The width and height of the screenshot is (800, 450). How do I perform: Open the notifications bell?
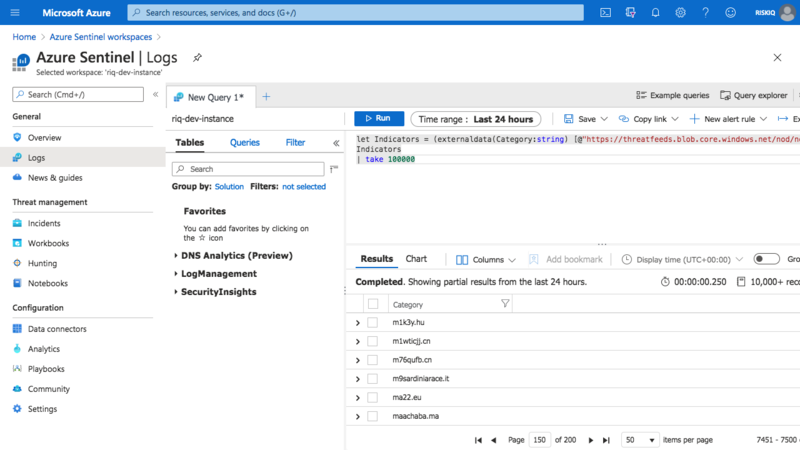pos(656,12)
